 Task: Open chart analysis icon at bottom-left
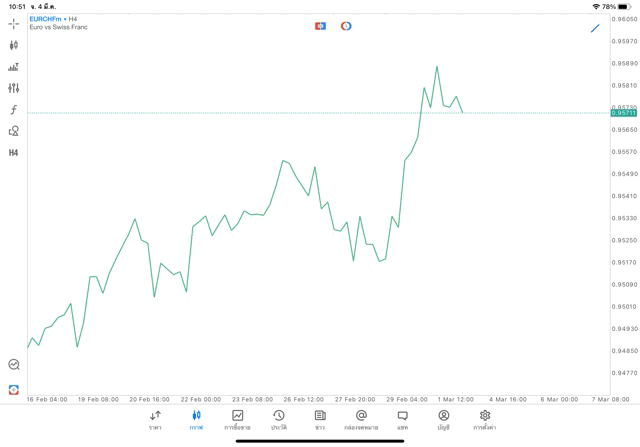[x=13, y=365]
